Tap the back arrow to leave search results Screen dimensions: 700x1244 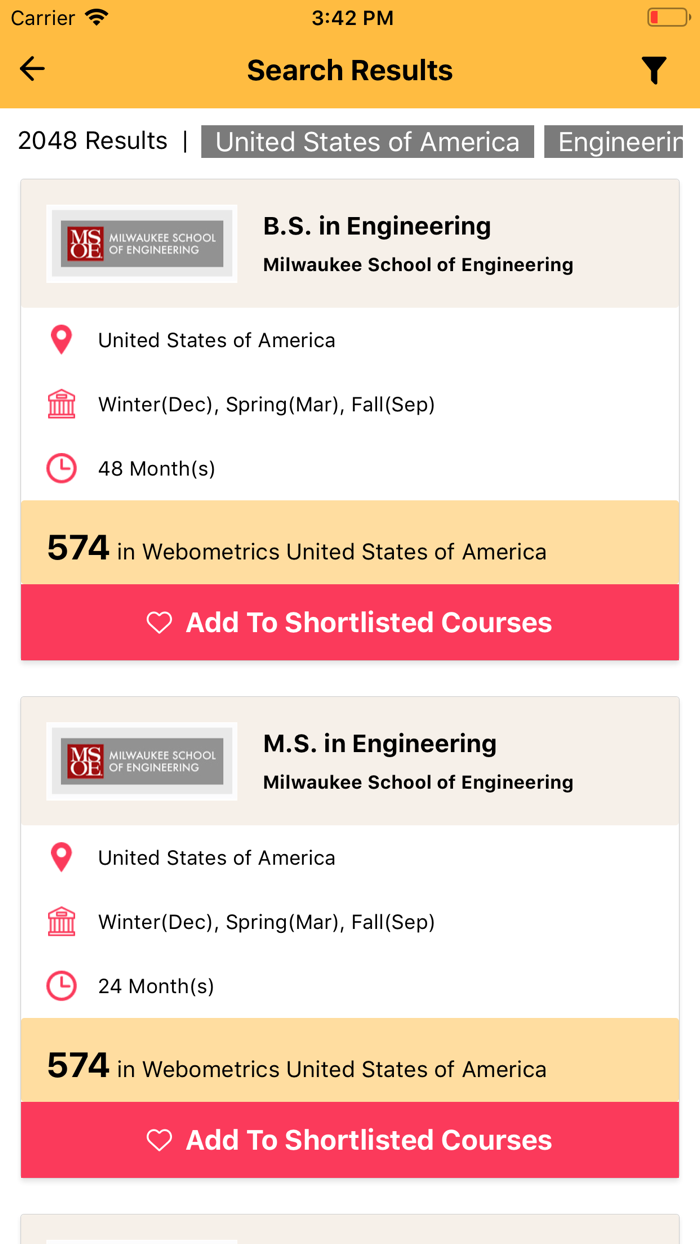(x=32, y=69)
